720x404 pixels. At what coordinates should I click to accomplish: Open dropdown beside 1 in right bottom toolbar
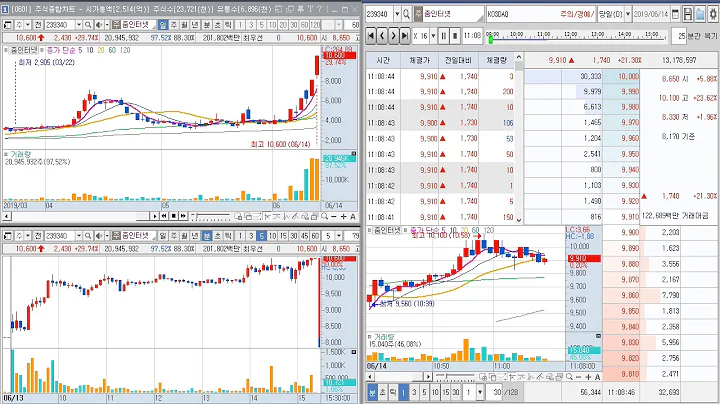click(x=480, y=393)
